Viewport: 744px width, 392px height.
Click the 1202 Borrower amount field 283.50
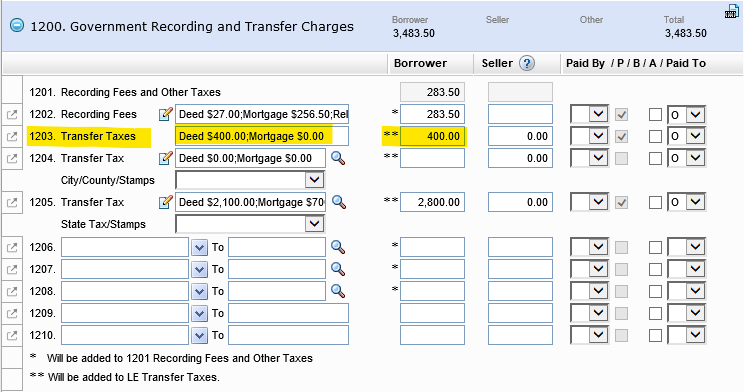[432, 114]
